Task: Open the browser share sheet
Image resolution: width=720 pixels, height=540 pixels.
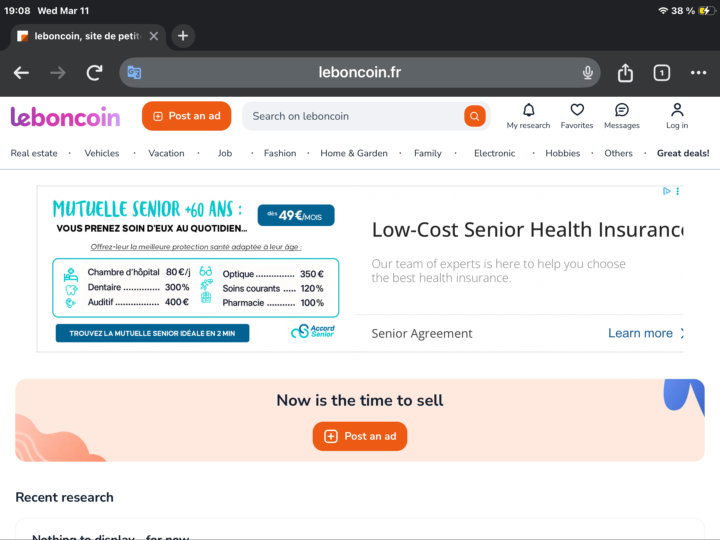Action: (x=625, y=73)
